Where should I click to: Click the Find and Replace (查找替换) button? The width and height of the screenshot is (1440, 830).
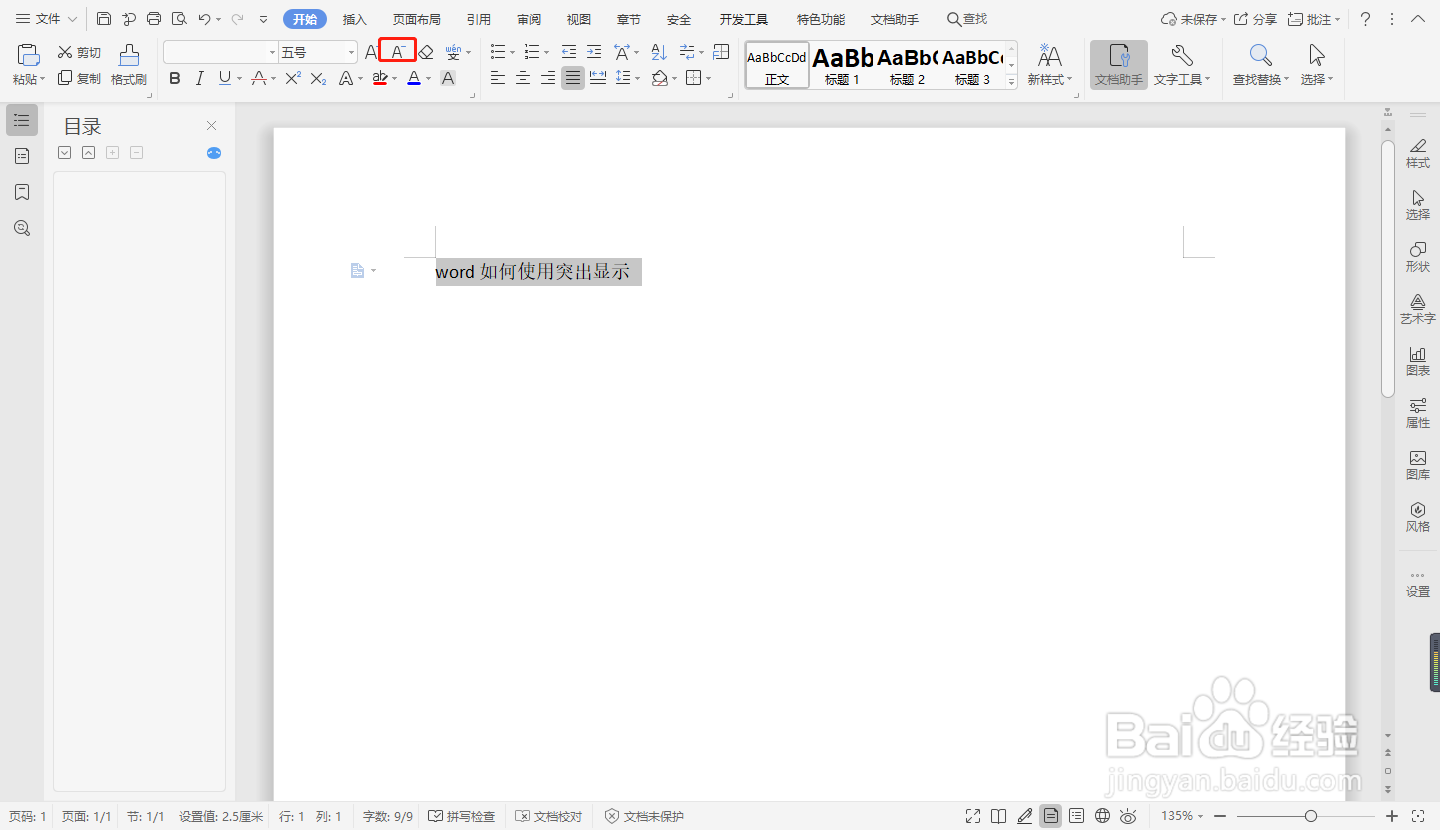[x=1260, y=65]
